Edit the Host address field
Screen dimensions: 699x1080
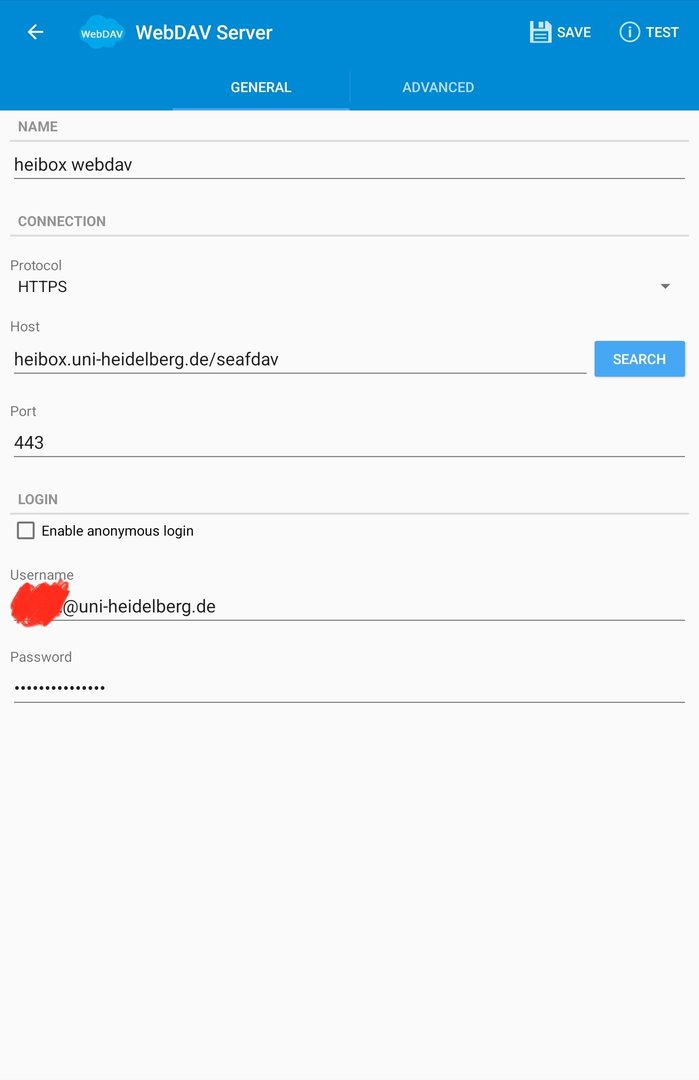(300, 359)
